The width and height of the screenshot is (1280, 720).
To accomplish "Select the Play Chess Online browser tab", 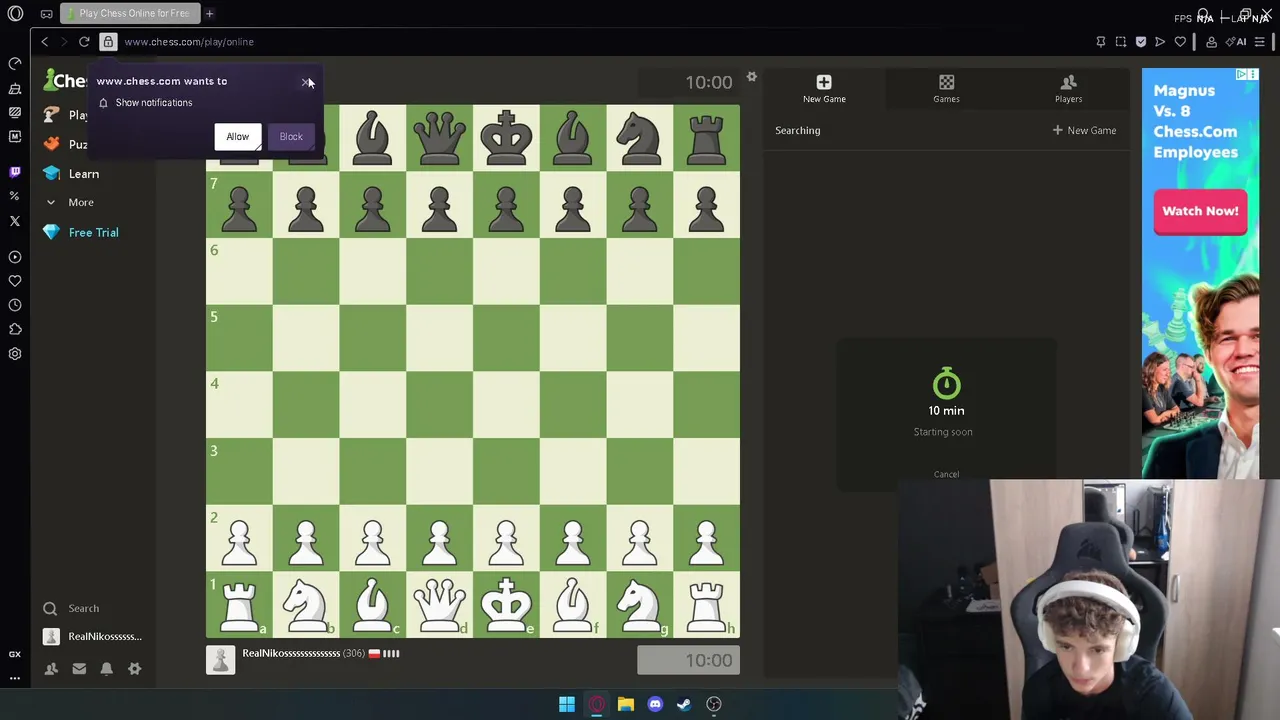I will pyautogui.click(x=129, y=14).
